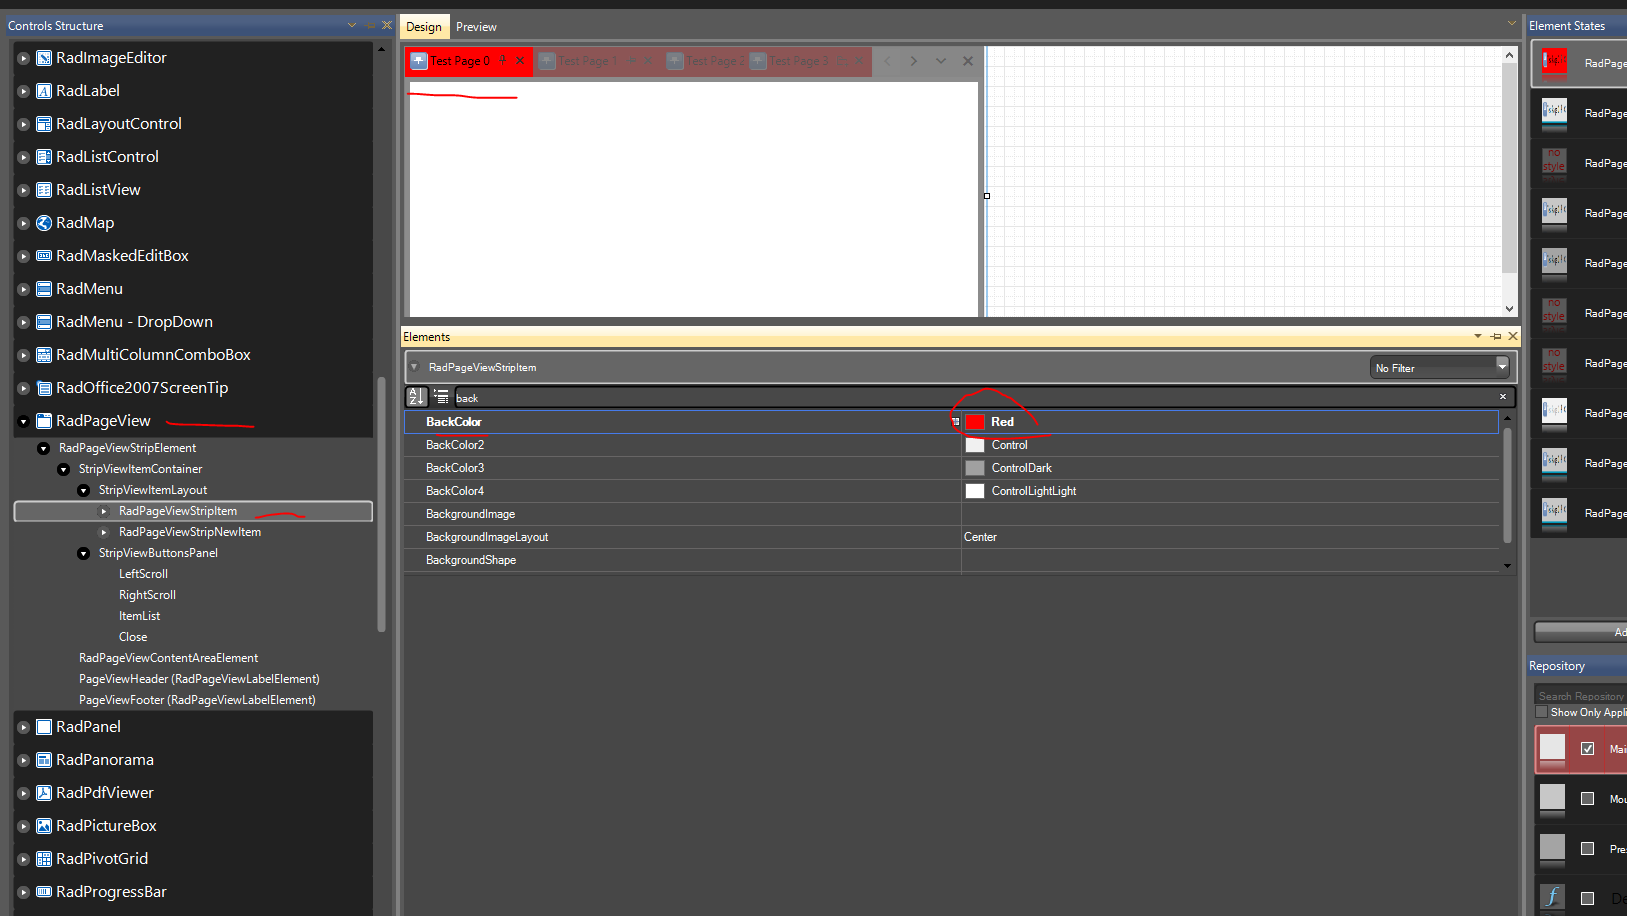Uncheck the first repository item checkbox
The width and height of the screenshot is (1627, 916).
coord(1587,748)
